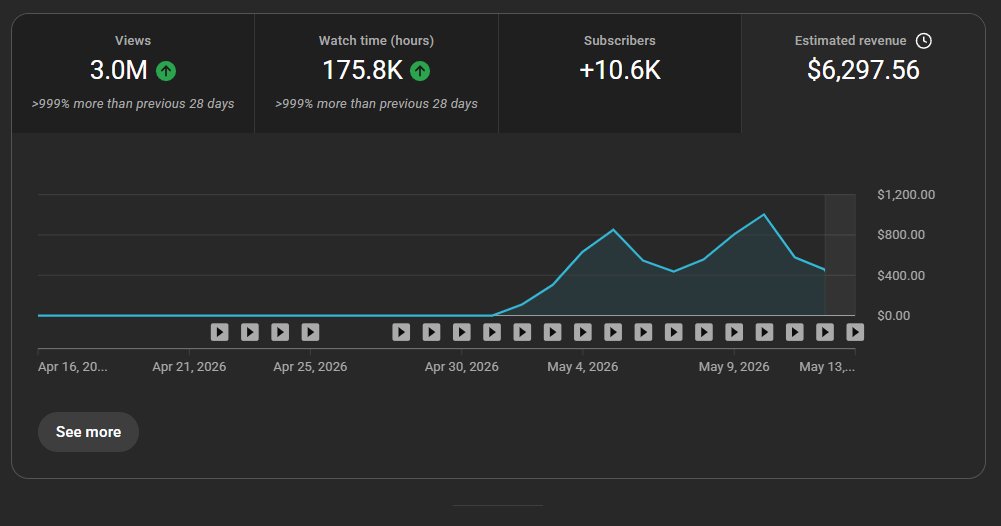This screenshot has width=1001, height=526.
Task: Click the clock icon beside Estimated revenue
Action: pos(924,41)
